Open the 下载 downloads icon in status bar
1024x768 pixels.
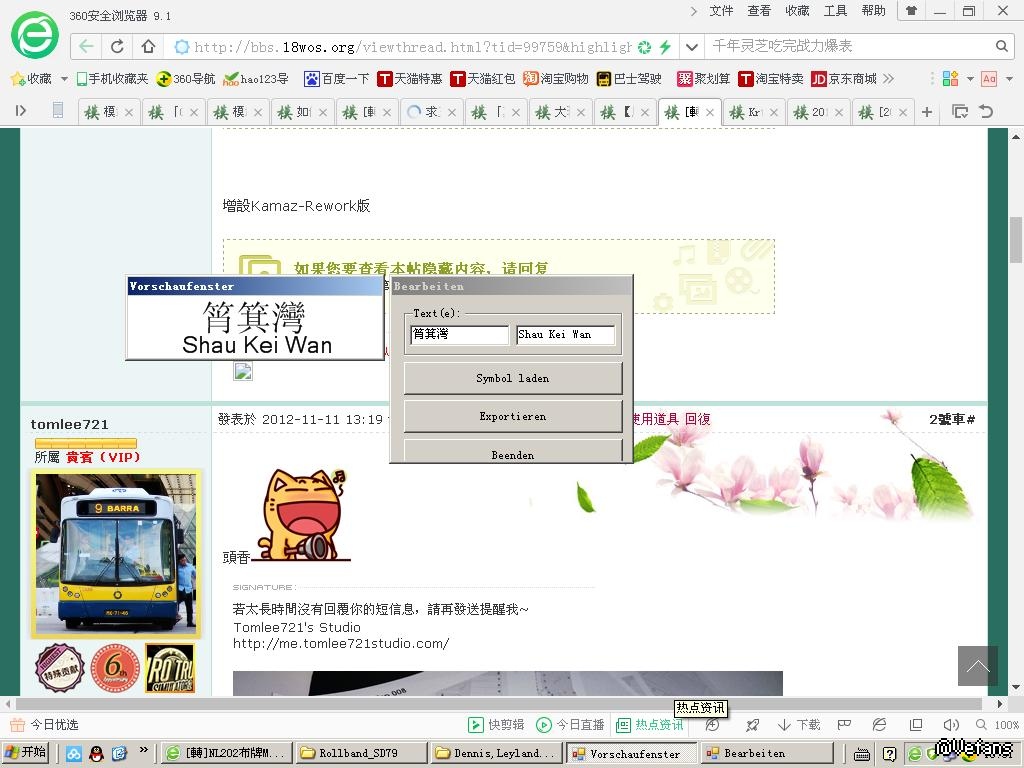click(x=799, y=725)
